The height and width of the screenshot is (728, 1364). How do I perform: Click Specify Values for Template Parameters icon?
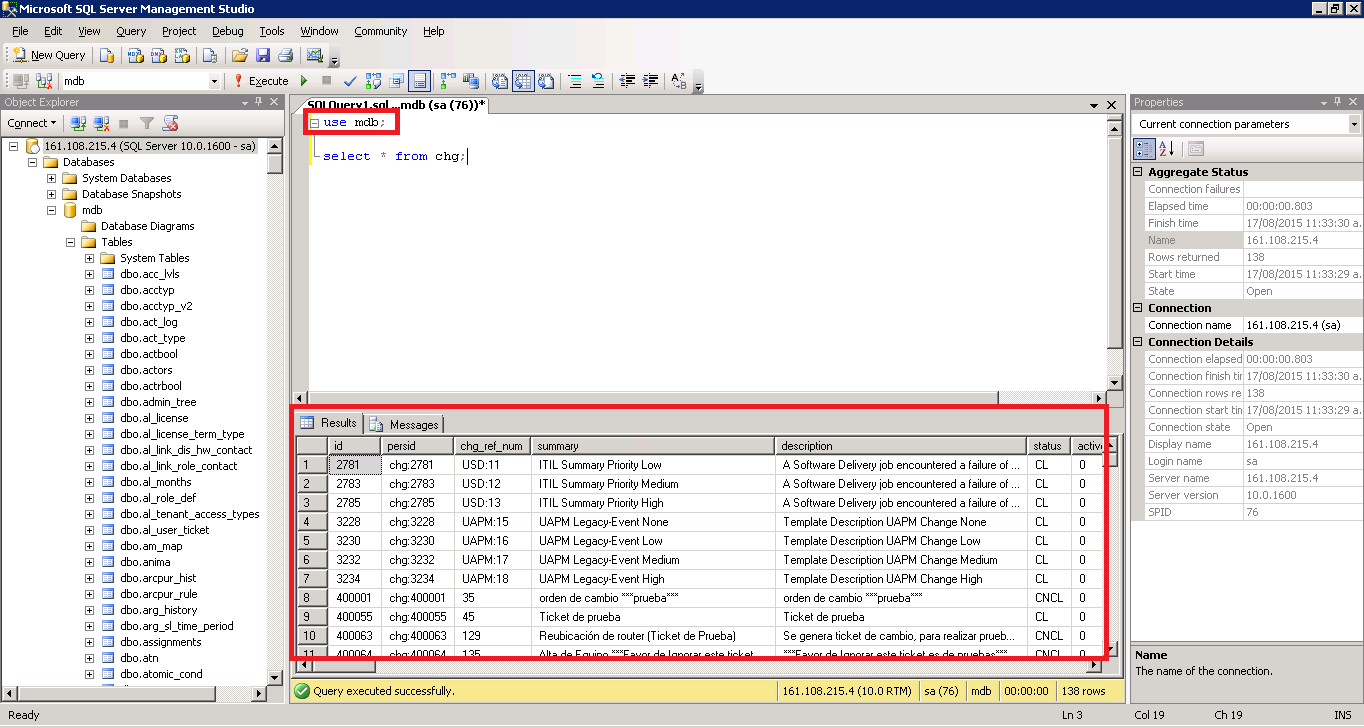(679, 81)
